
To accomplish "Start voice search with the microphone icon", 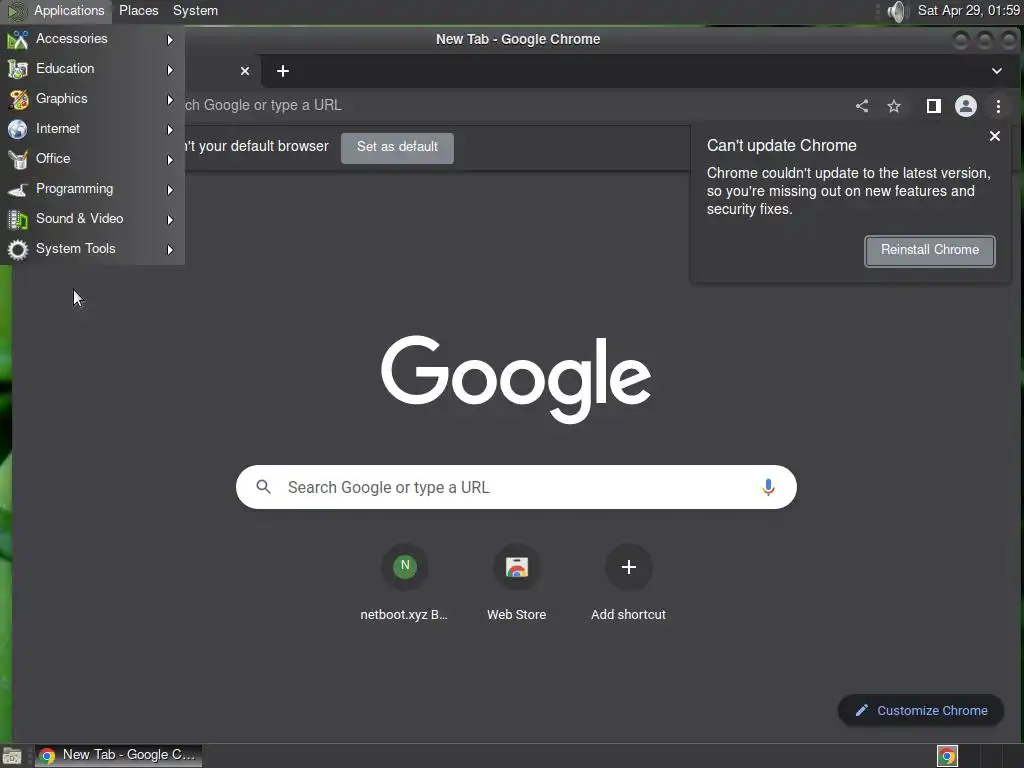I will [768, 487].
